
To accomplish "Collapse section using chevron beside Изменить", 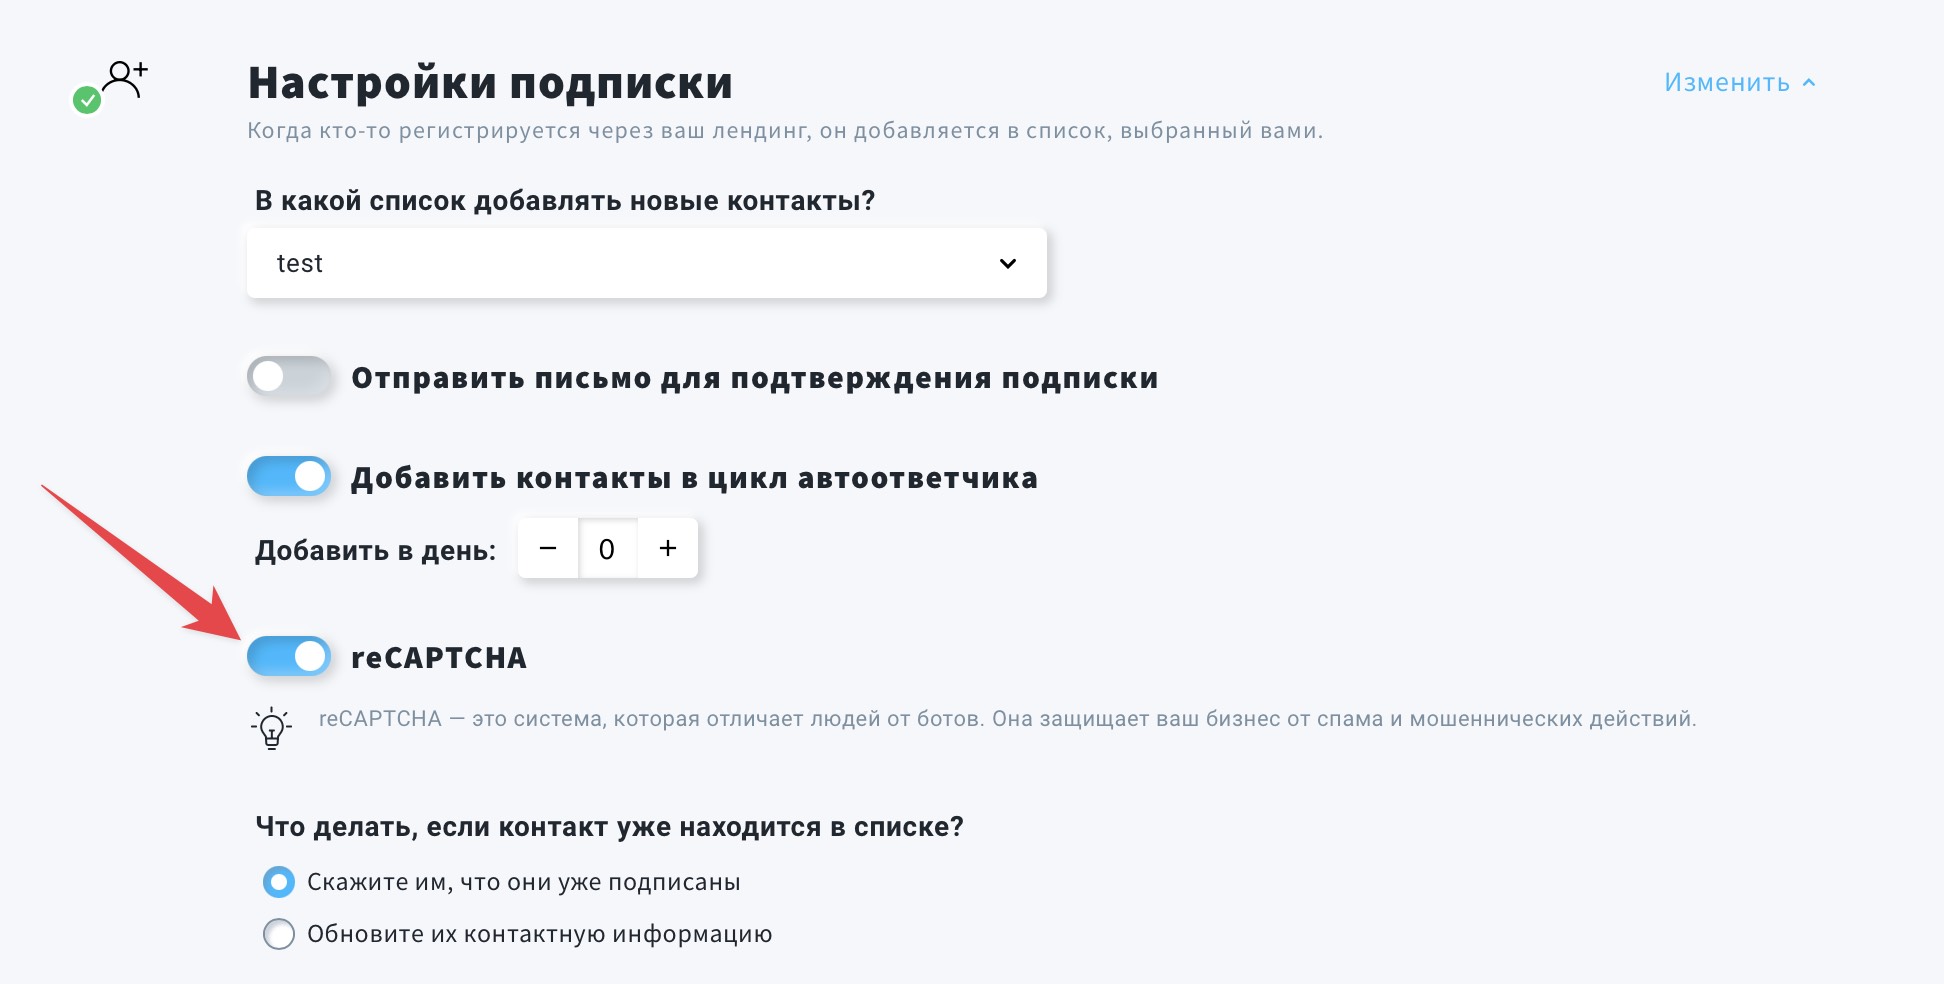I will click(x=1809, y=83).
